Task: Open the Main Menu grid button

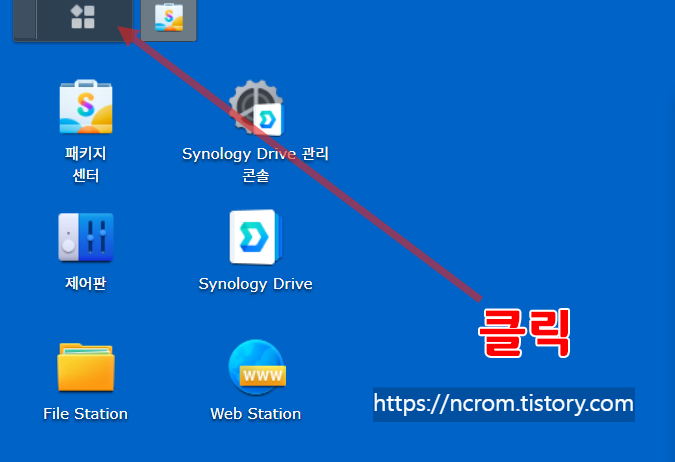Action: point(84,18)
